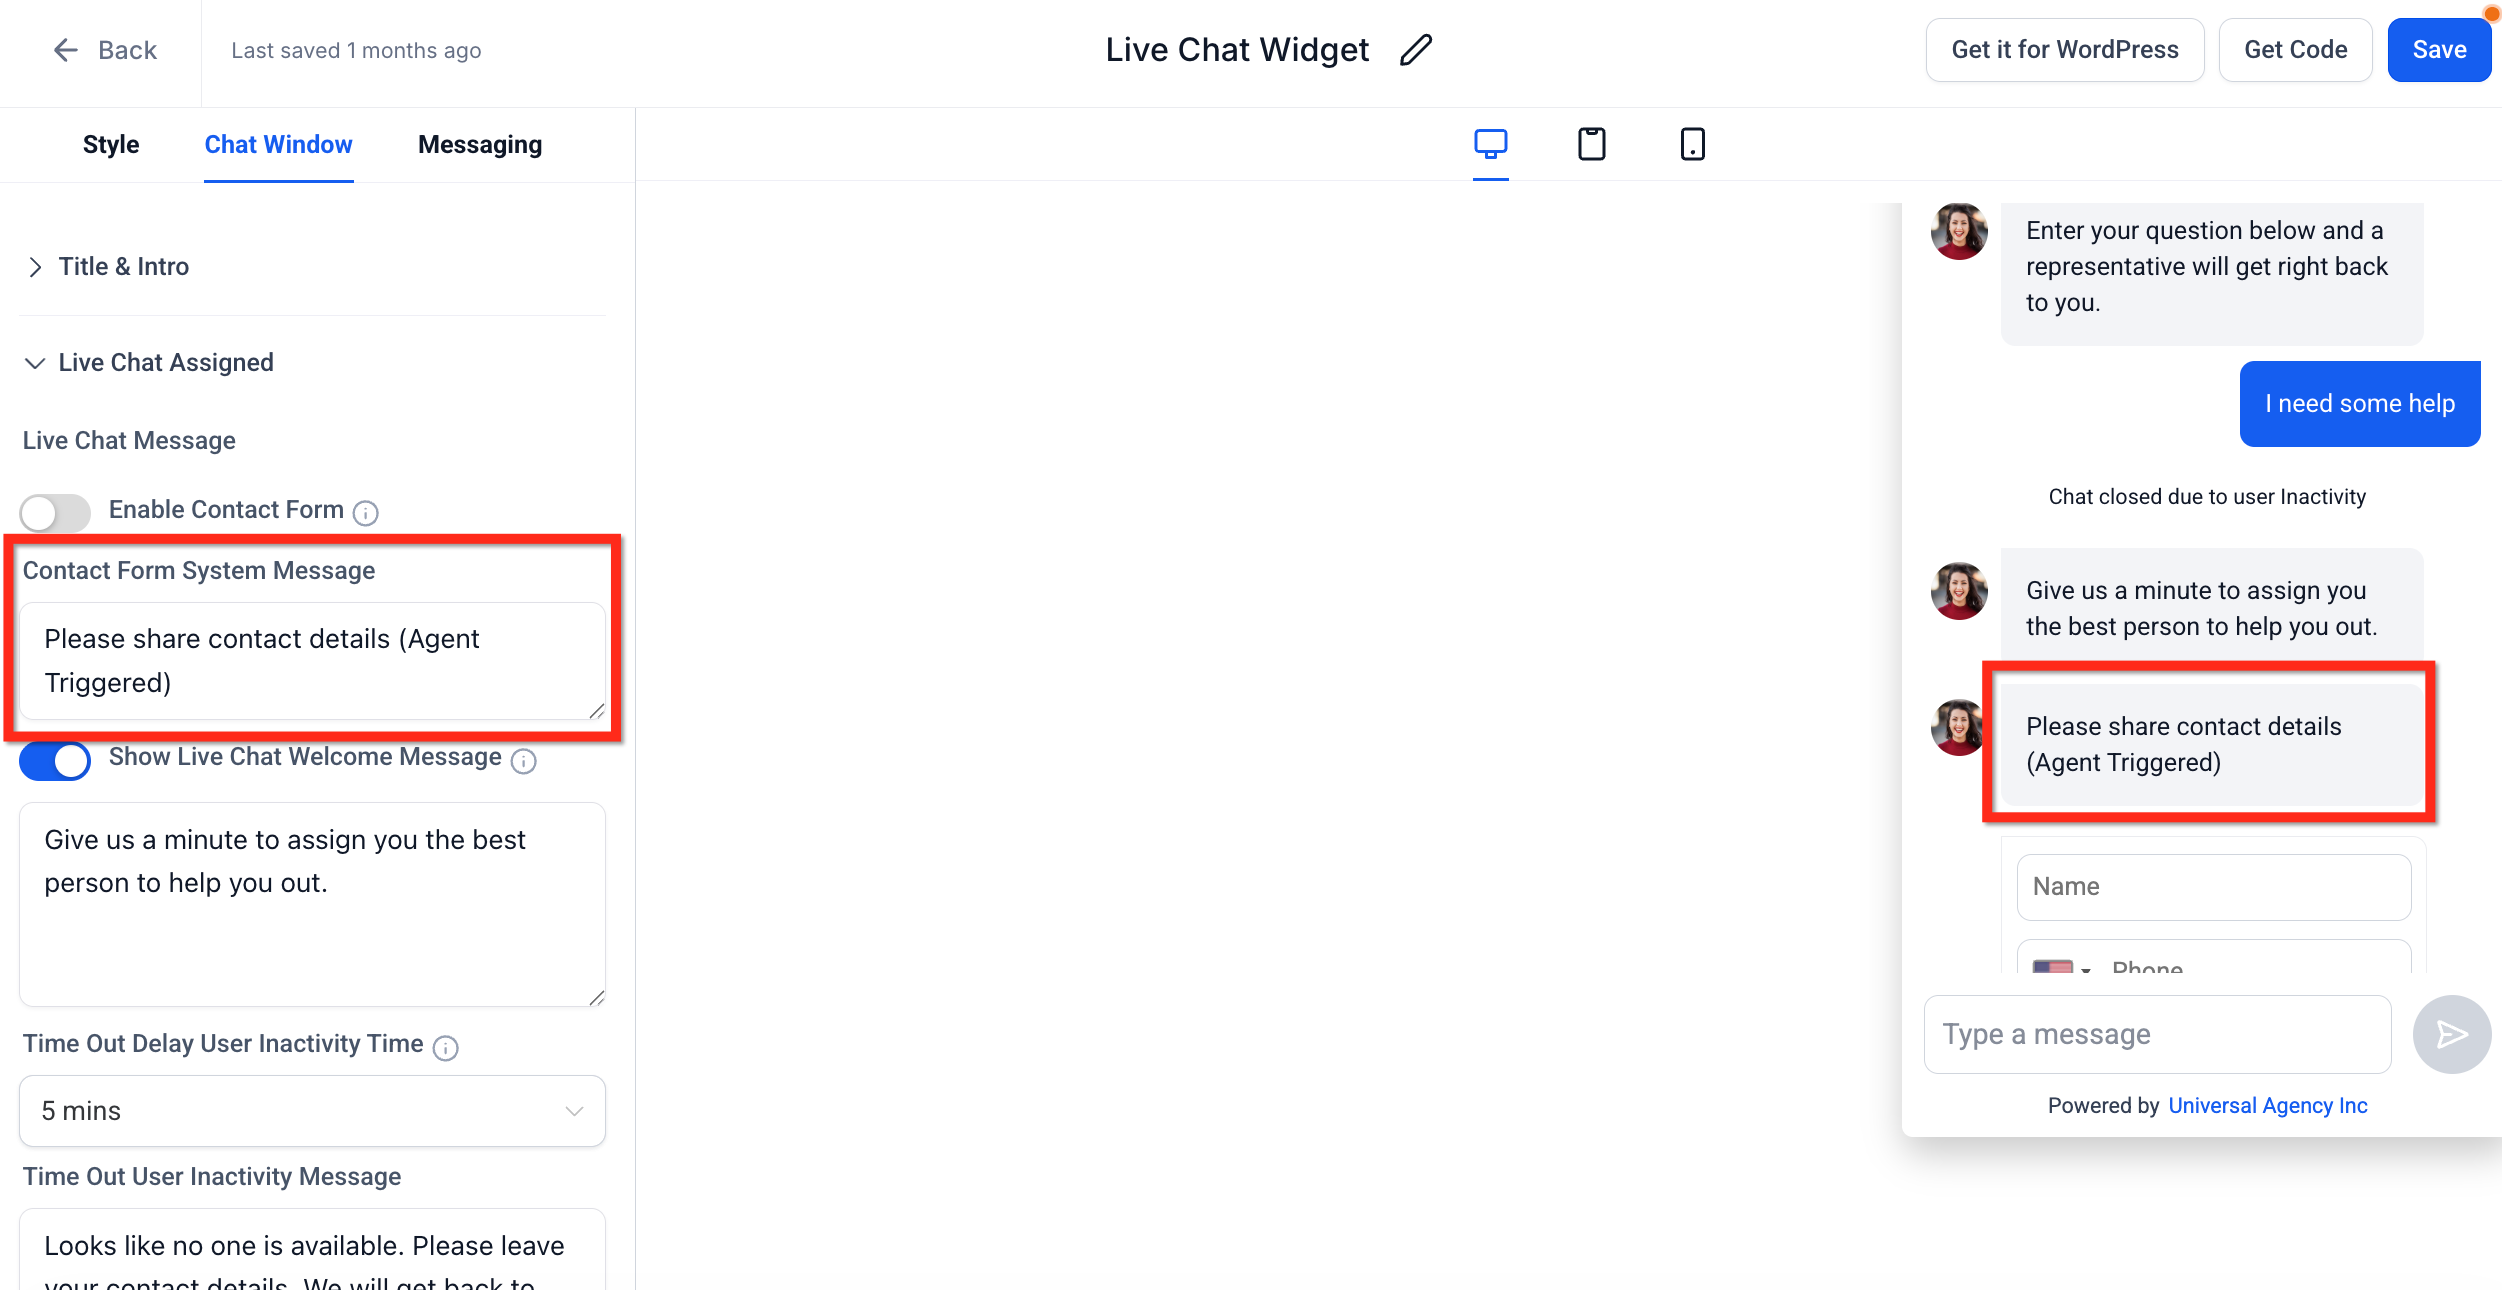The width and height of the screenshot is (2502, 1290).
Task: Click info icon beside Time Out Delay label
Action: [446, 1047]
